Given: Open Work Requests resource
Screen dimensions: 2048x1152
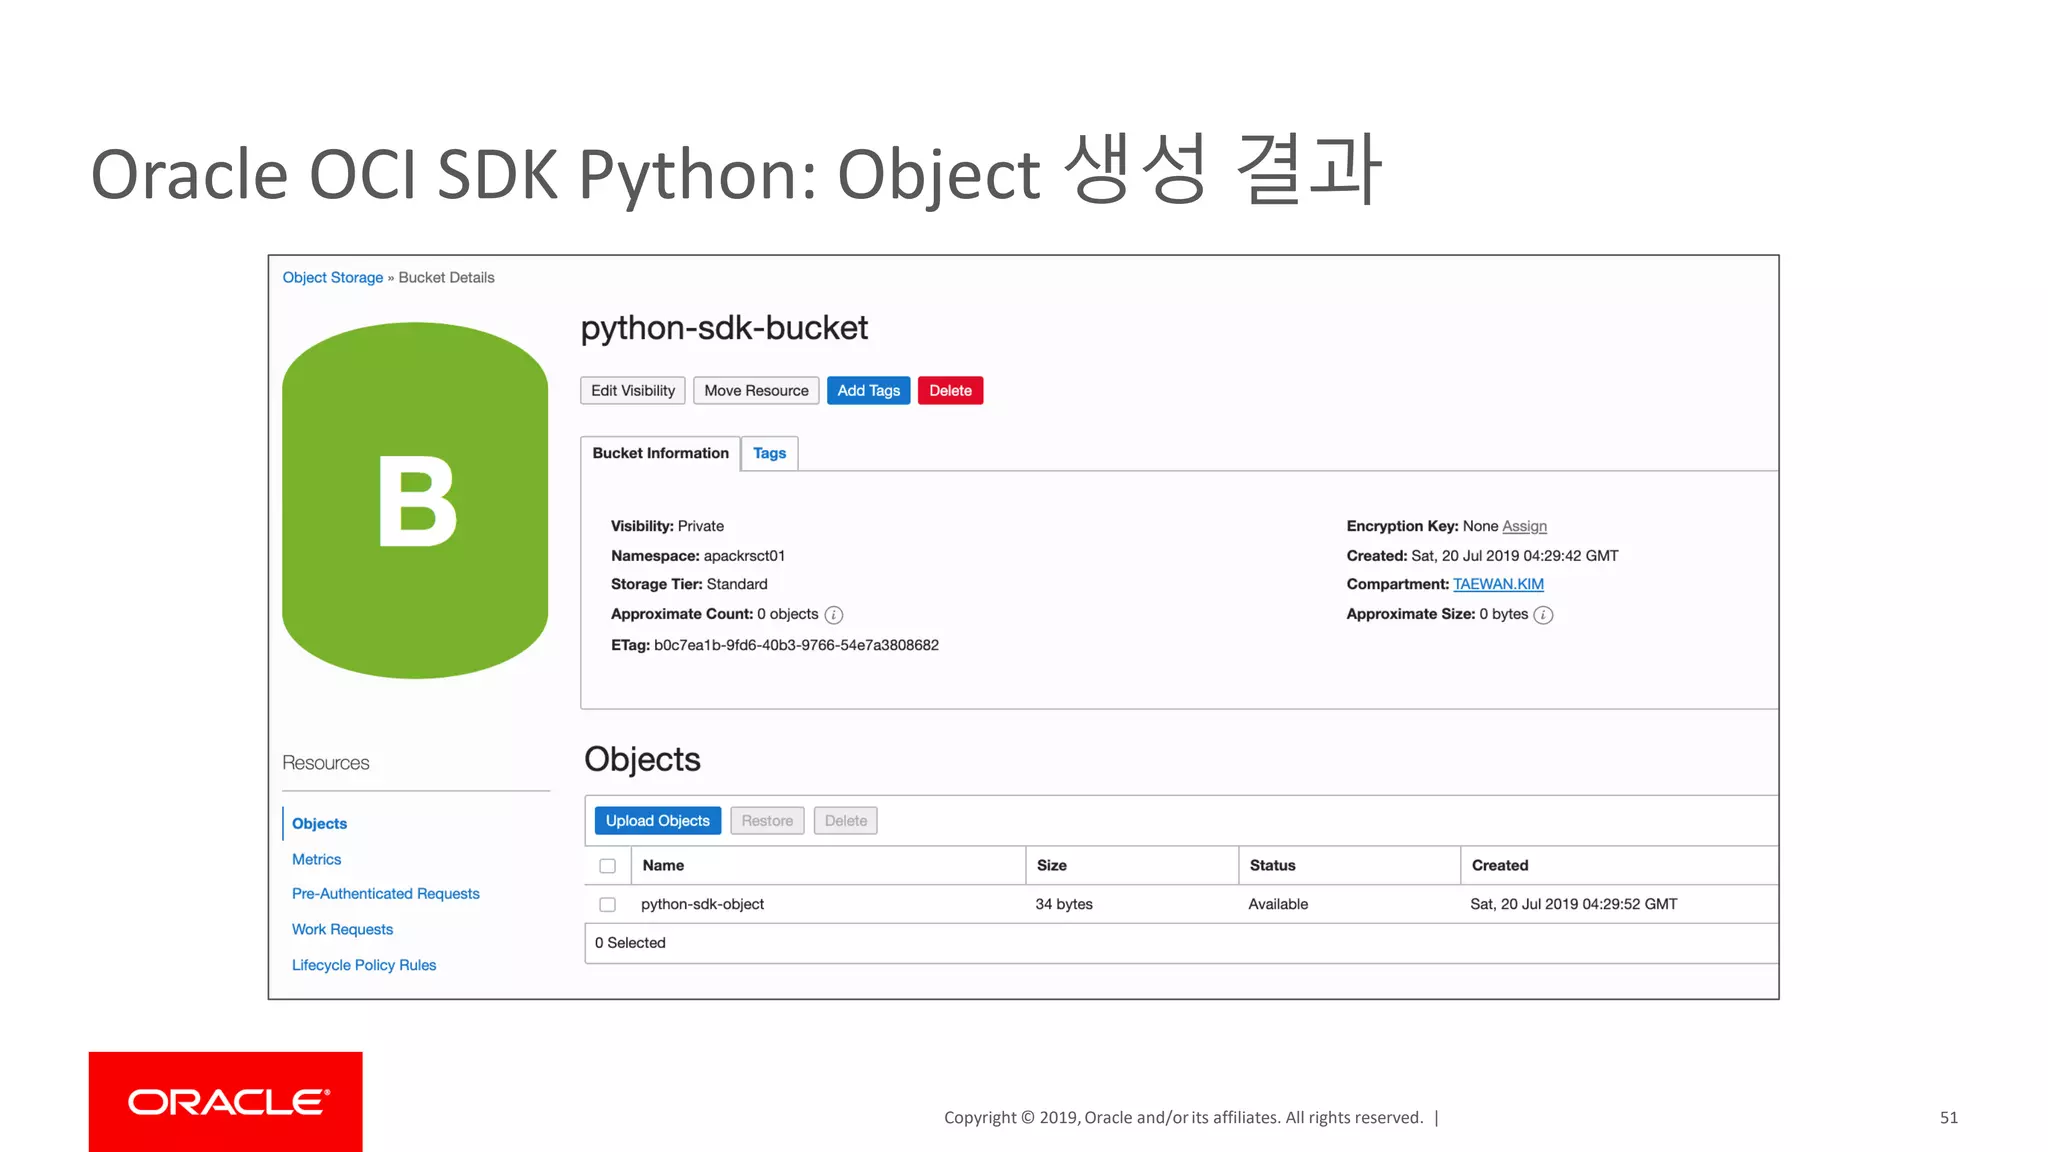Looking at the screenshot, I should click(x=342, y=930).
